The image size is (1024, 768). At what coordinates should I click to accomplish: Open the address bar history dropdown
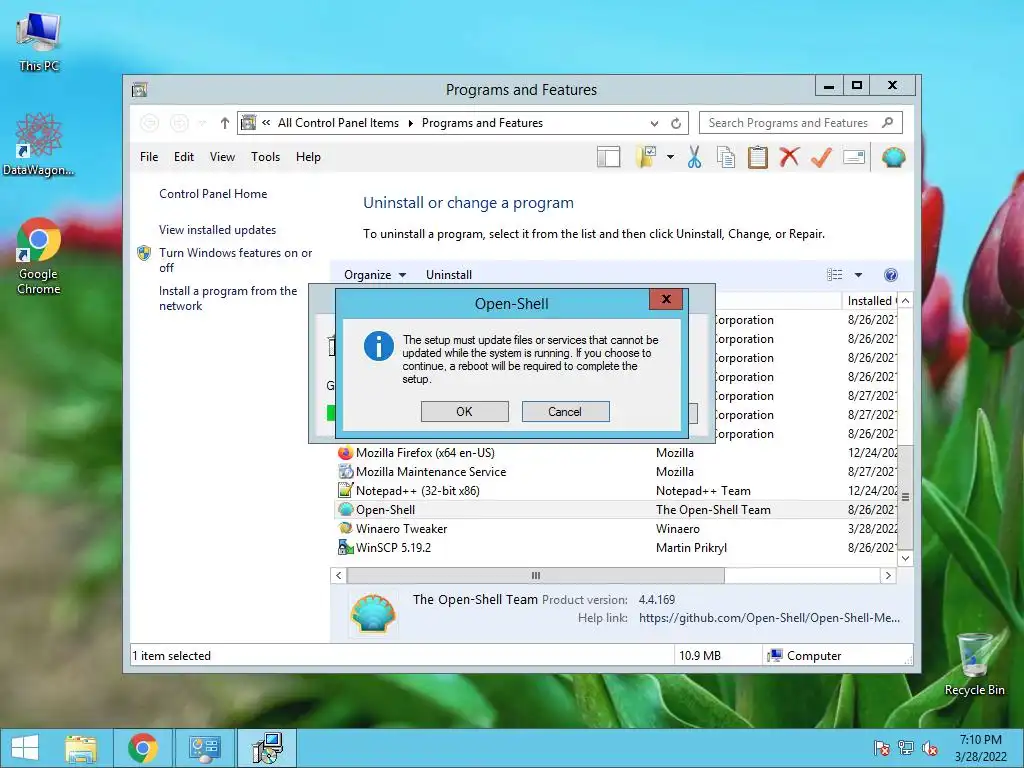pyautogui.click(x=654, y=123)
